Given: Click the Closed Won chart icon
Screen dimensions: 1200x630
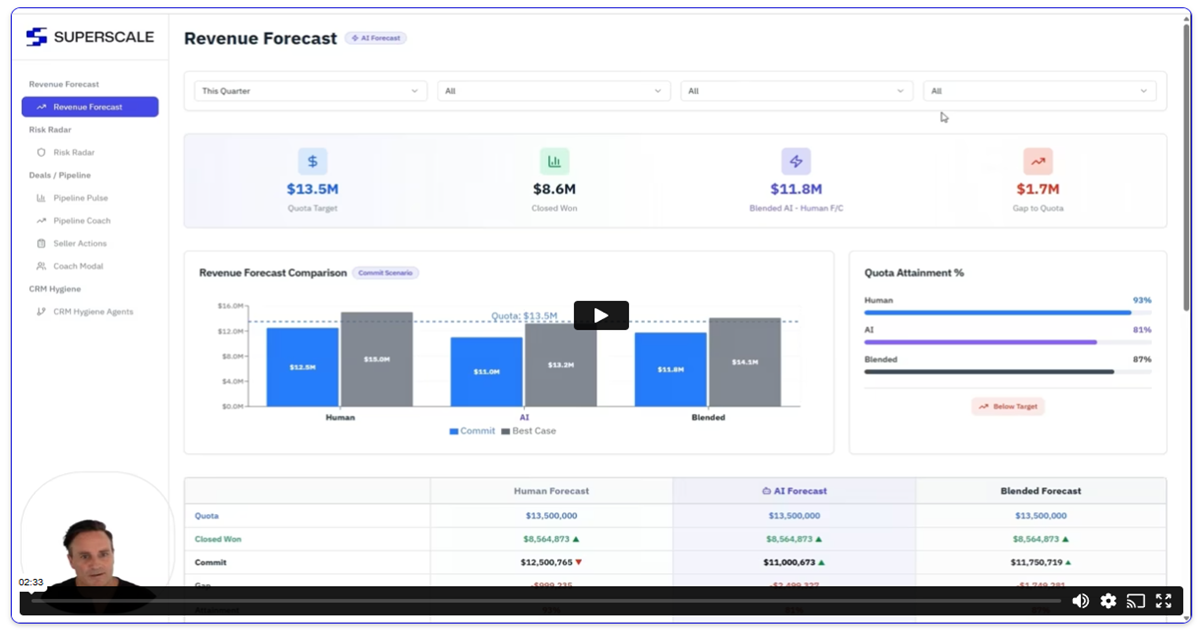Looking at the screenshot, I should point(554,161).
